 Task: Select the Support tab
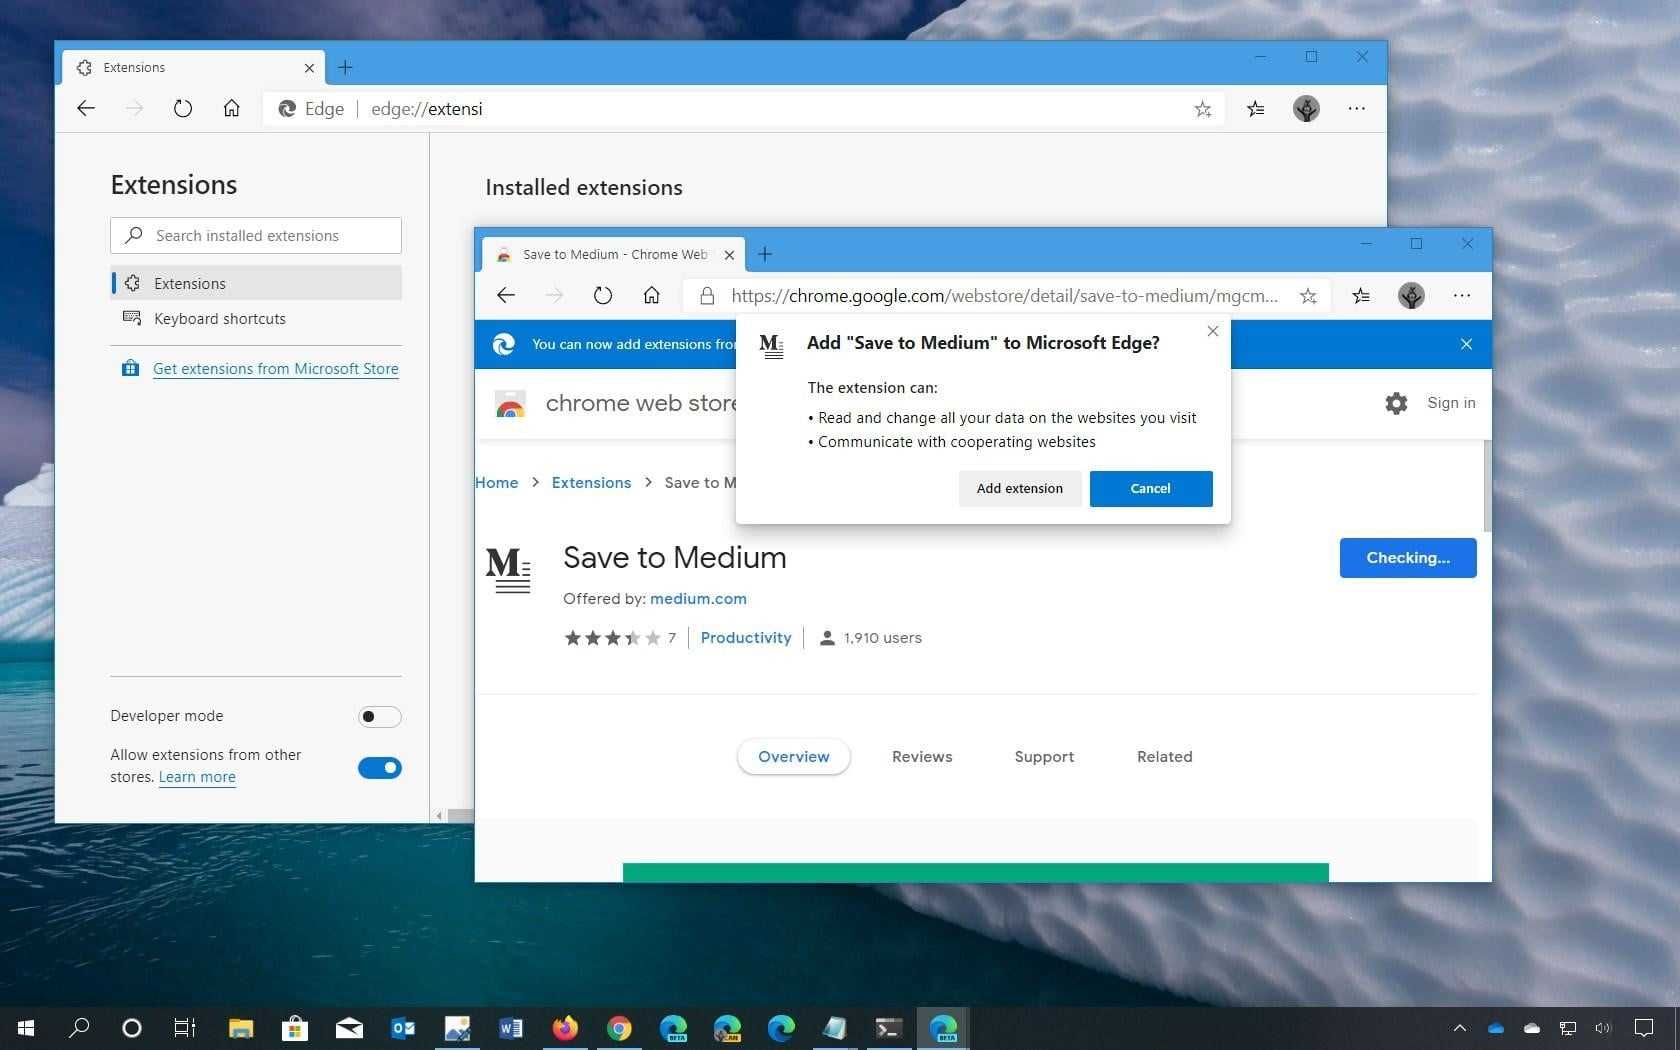click(x=1043, y=757)
